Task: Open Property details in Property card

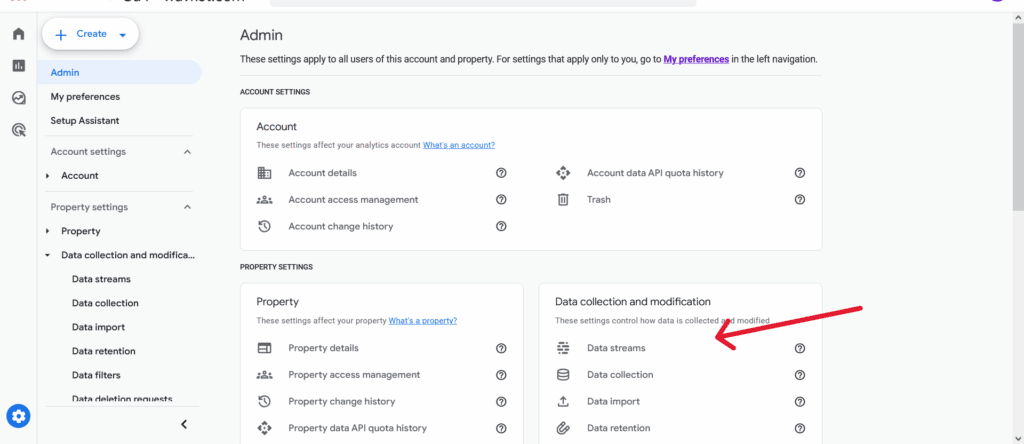Action: click(323, 348)
